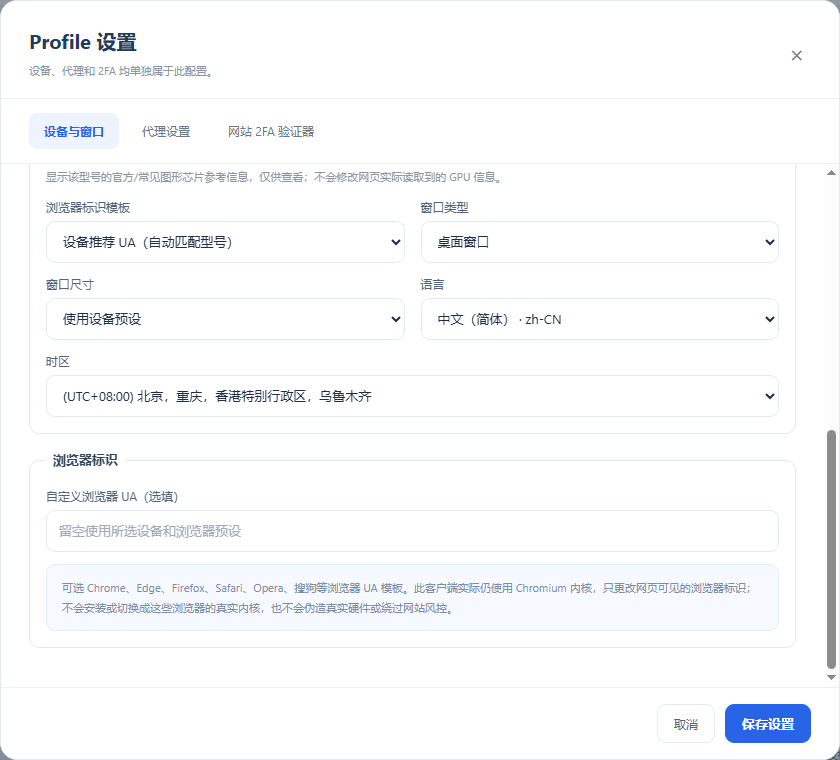Focus the 自定义浏览器 UA input field

412,531
